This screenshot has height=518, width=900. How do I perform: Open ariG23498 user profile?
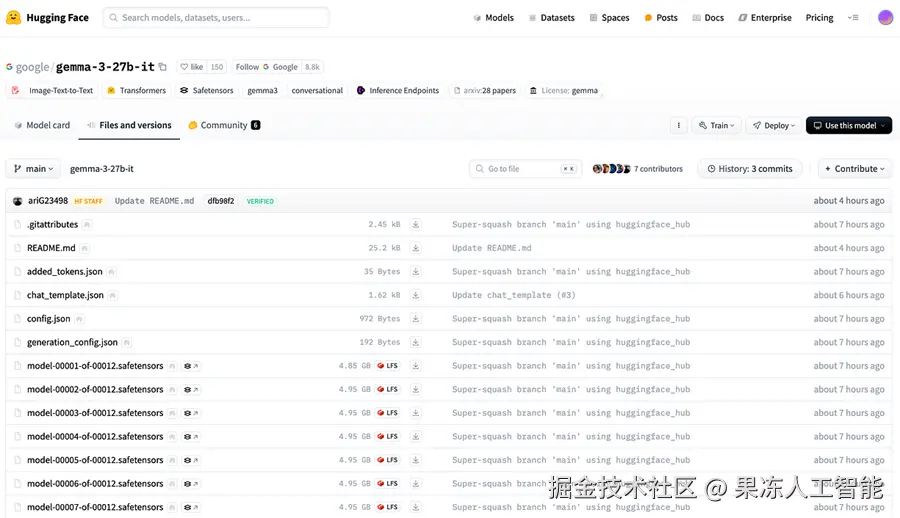48,201
